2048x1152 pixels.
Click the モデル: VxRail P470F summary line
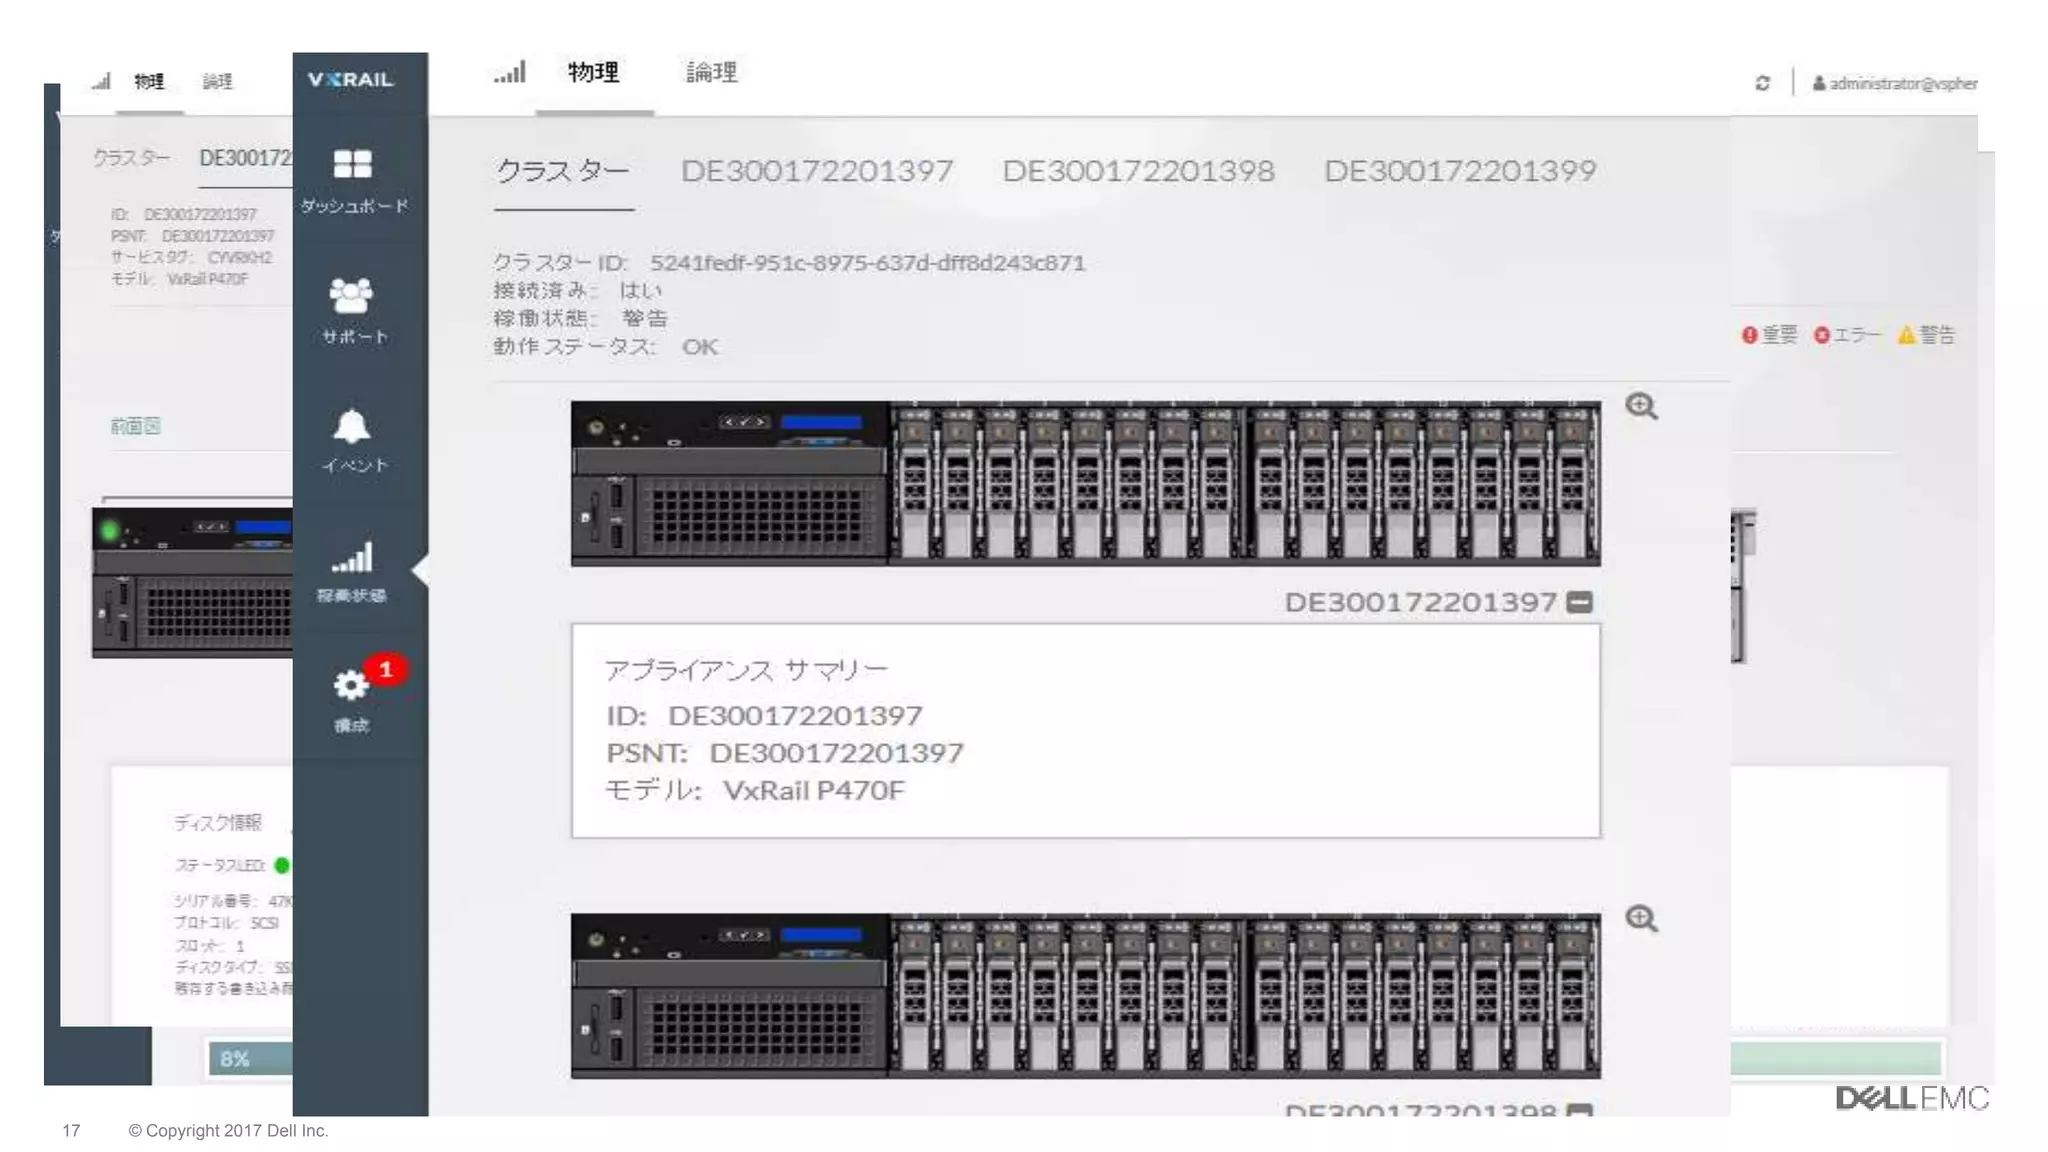754,790
